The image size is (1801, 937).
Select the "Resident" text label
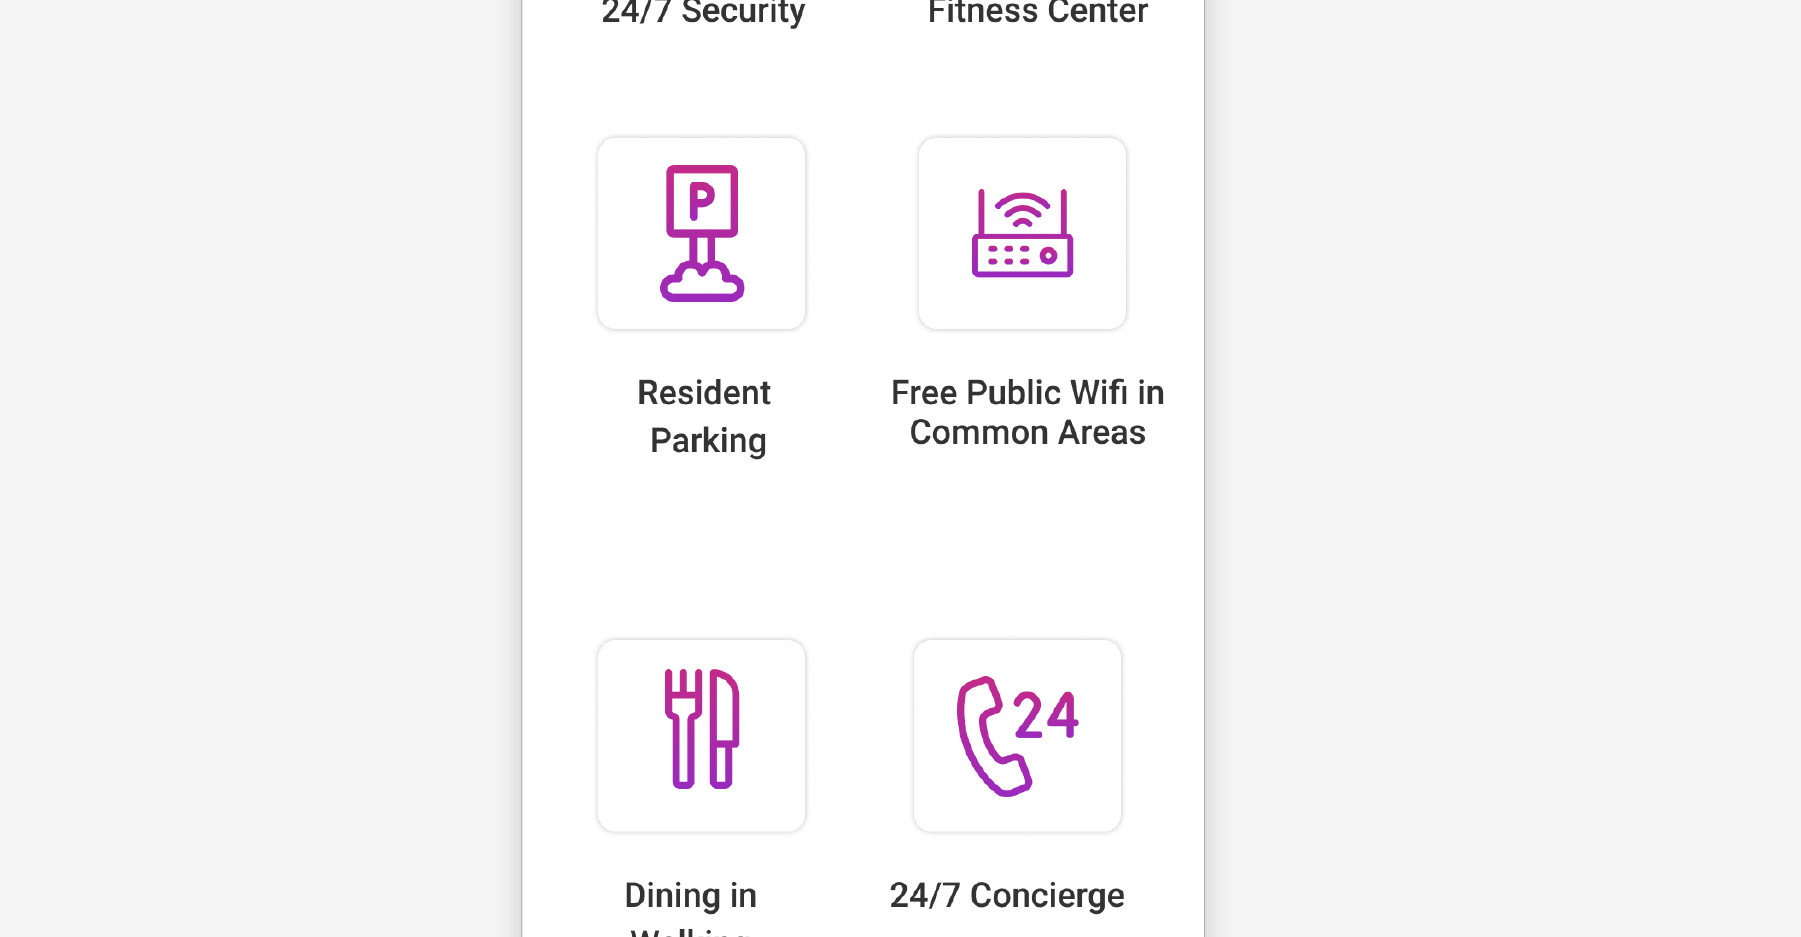tap(704, 393)
